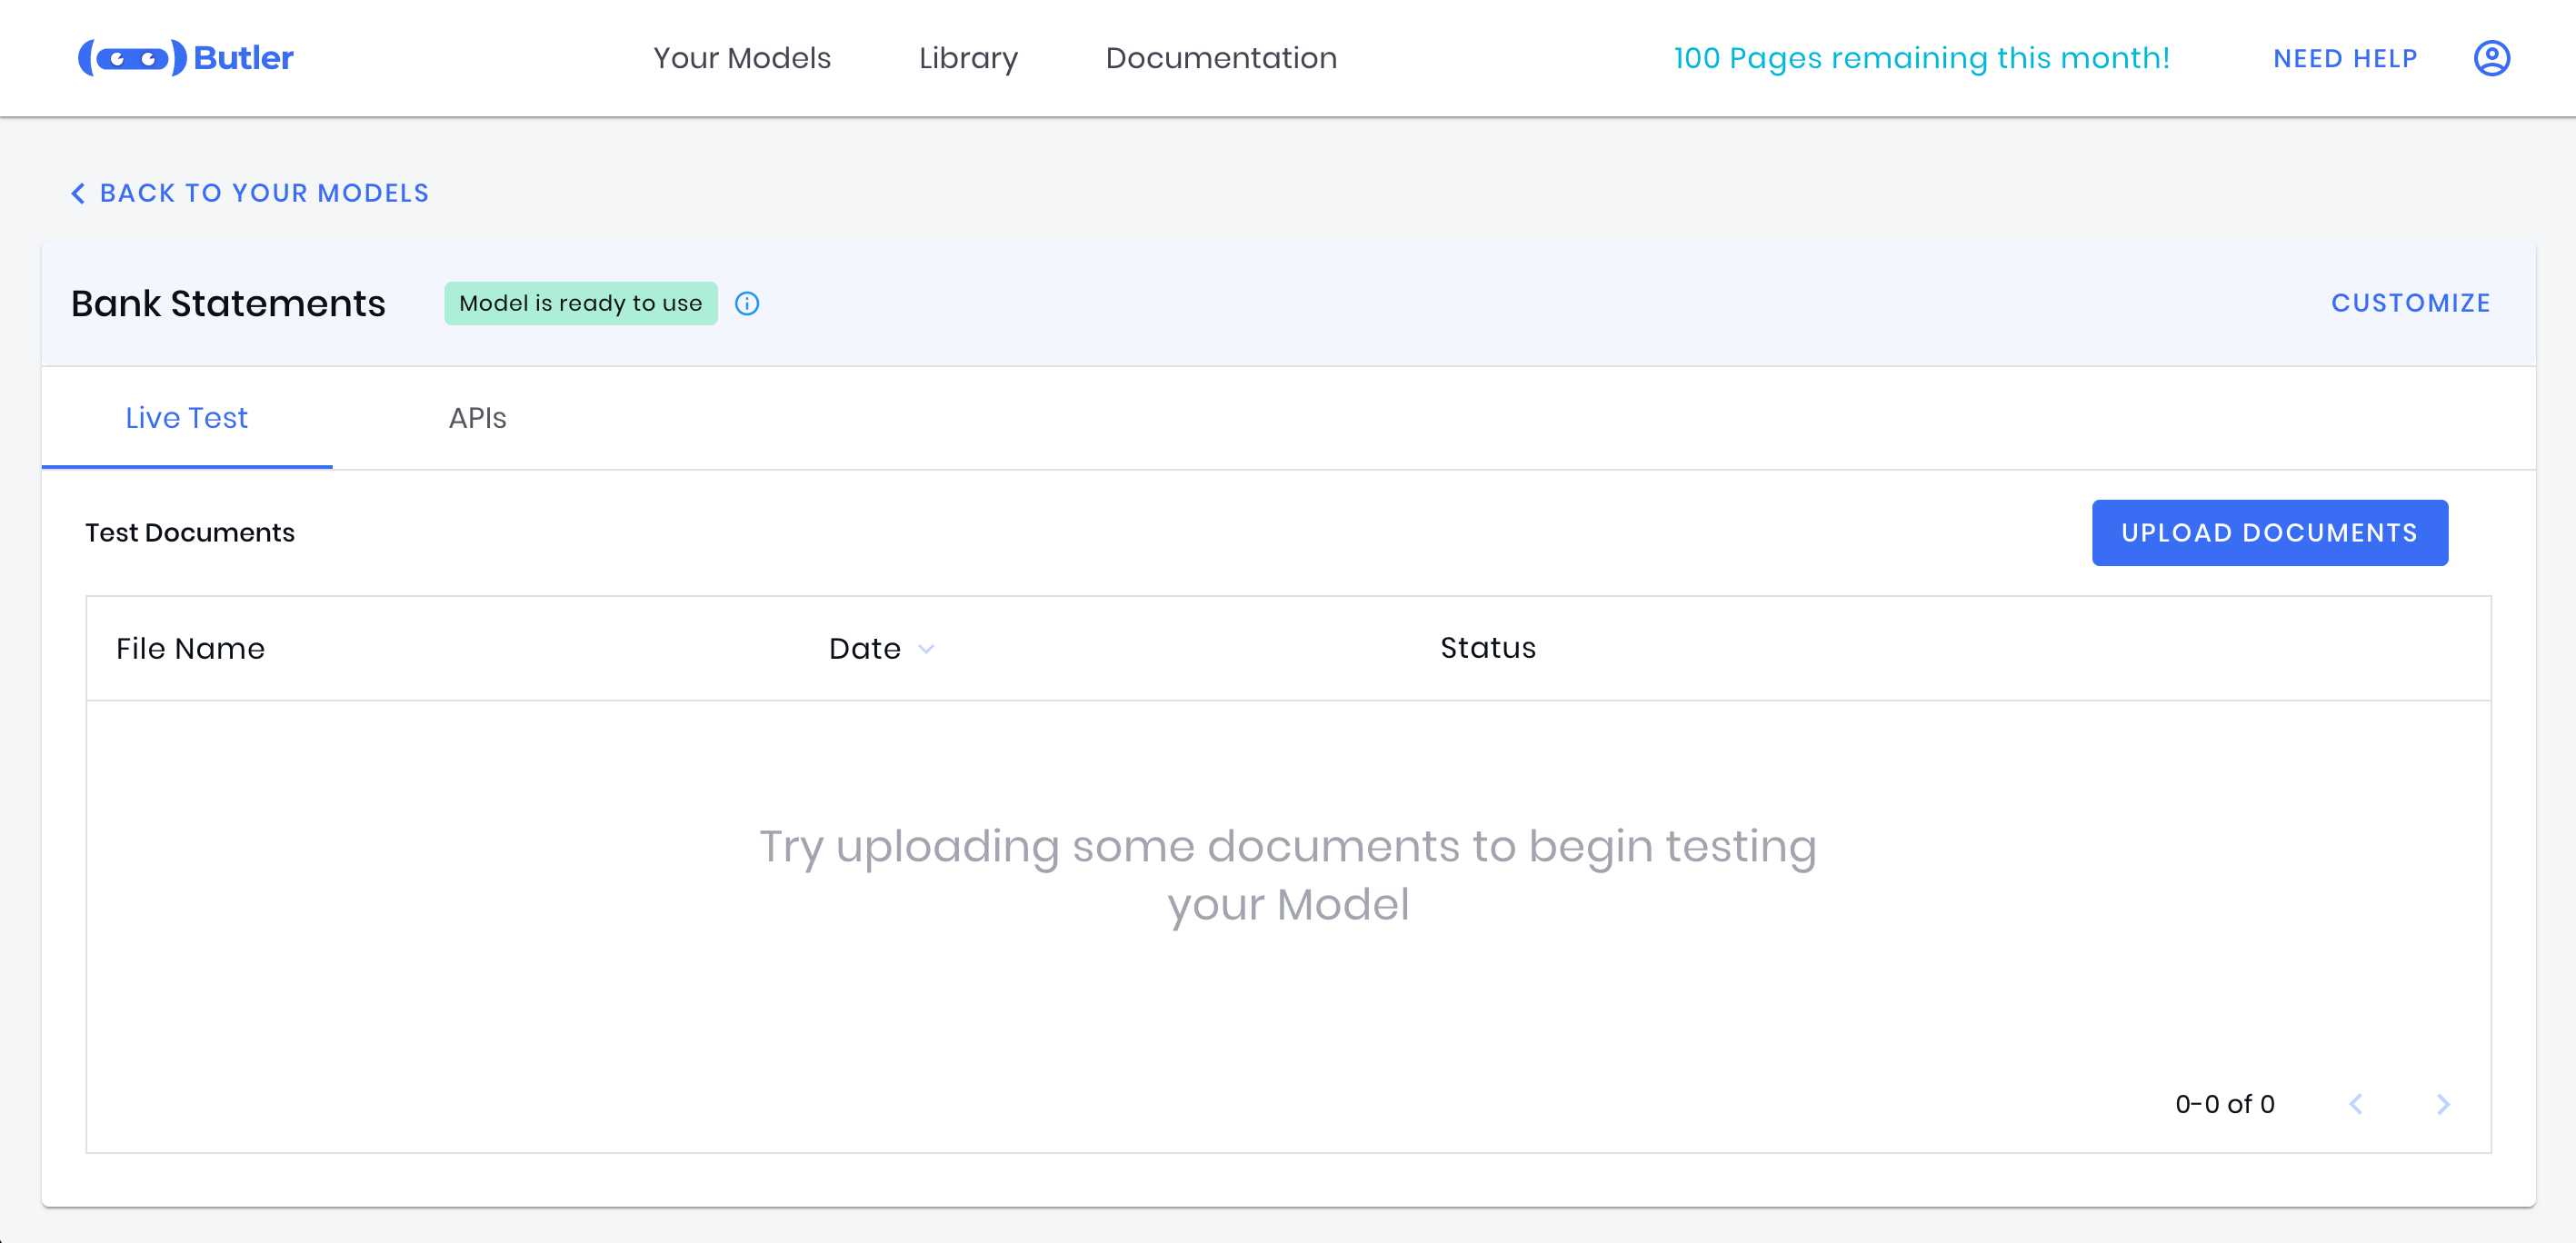The height and width of the screenshot is (1243, 2576).
Task: Click the Need Help link
Action: pyautogui.click(x=2345, y=59)
